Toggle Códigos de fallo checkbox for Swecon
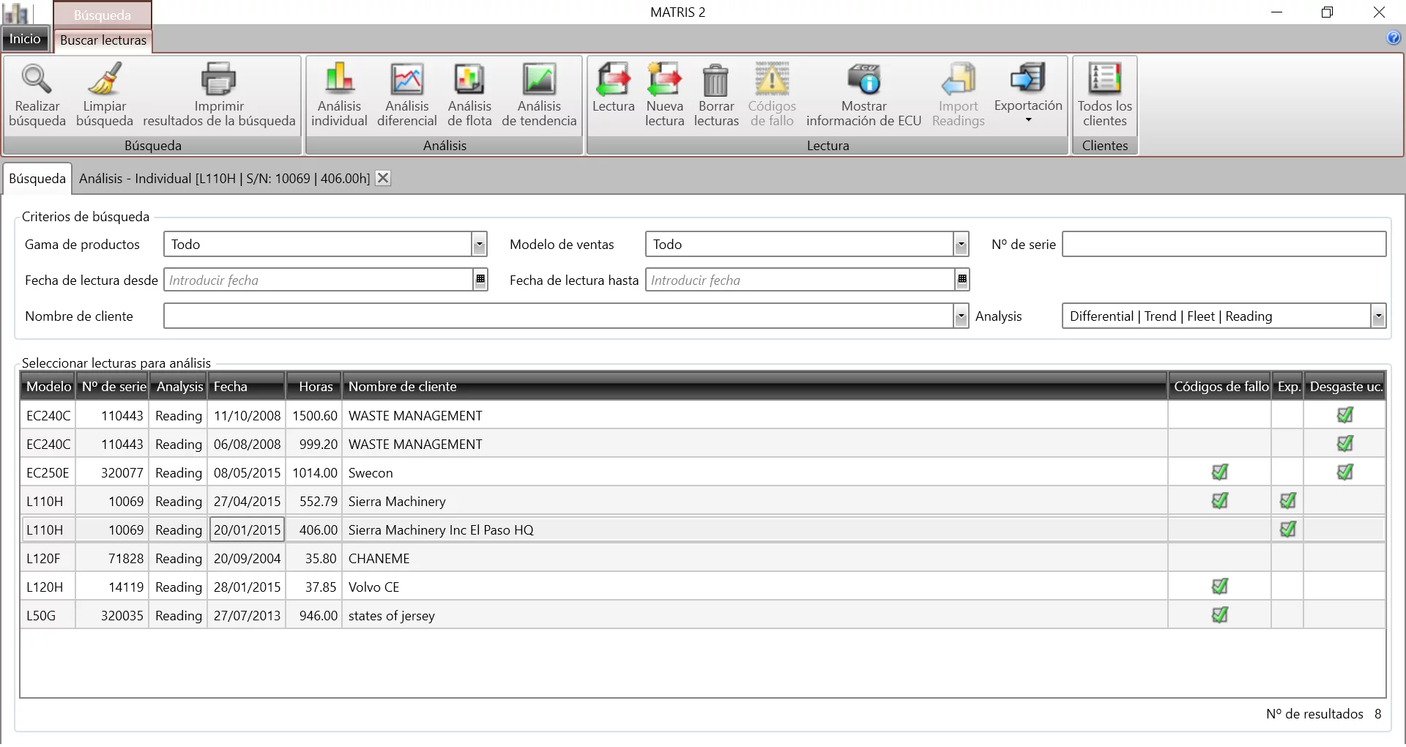Image resolution: width=1406 pixels, height=747 pixels. tap(1219, 472)
